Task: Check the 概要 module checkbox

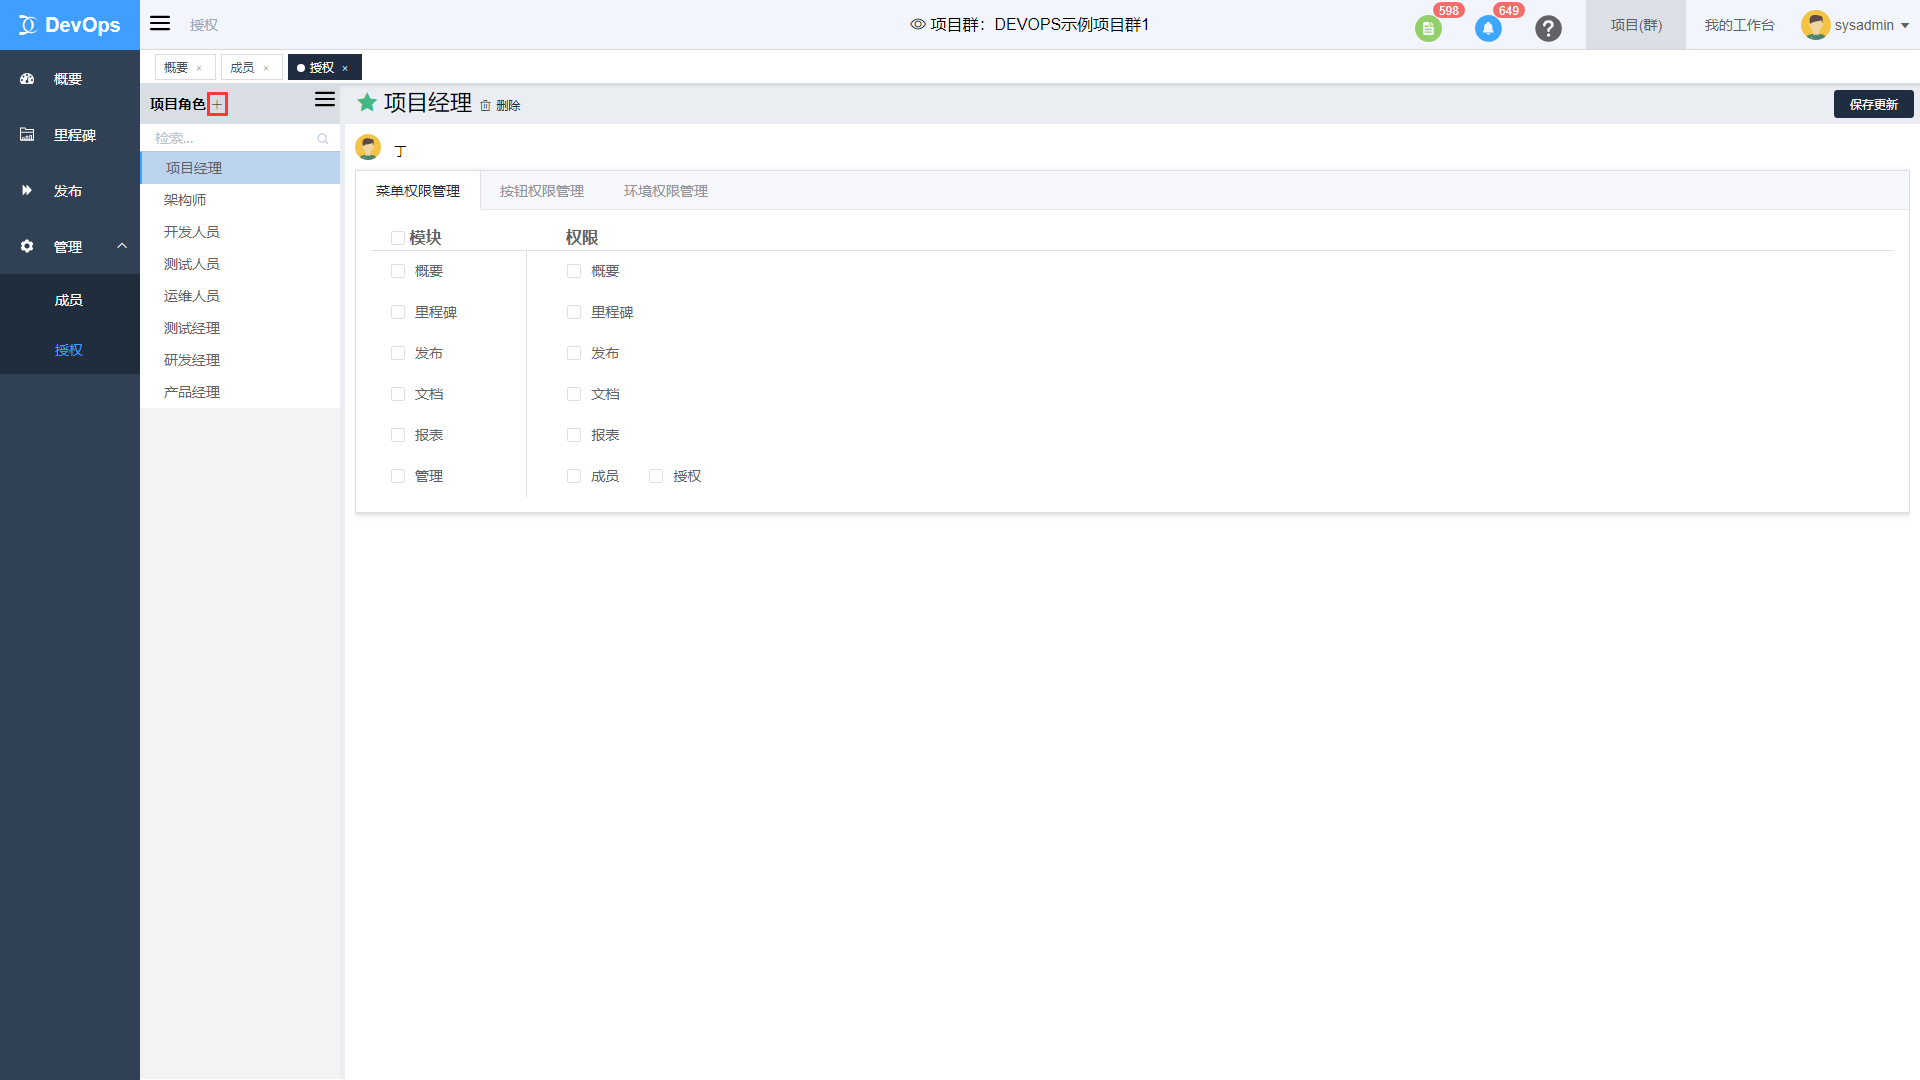Action: 398,271
